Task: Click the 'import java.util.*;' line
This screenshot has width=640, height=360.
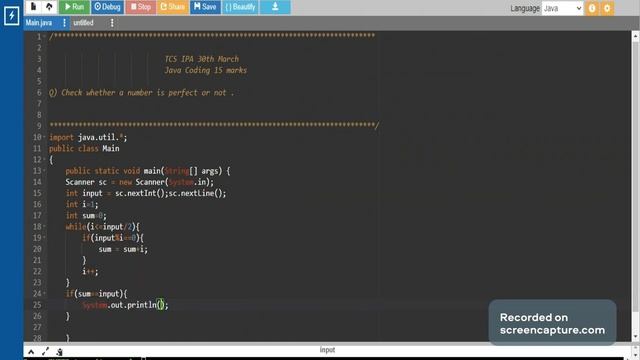Action: pyautogui.click(x=88, y=138)
